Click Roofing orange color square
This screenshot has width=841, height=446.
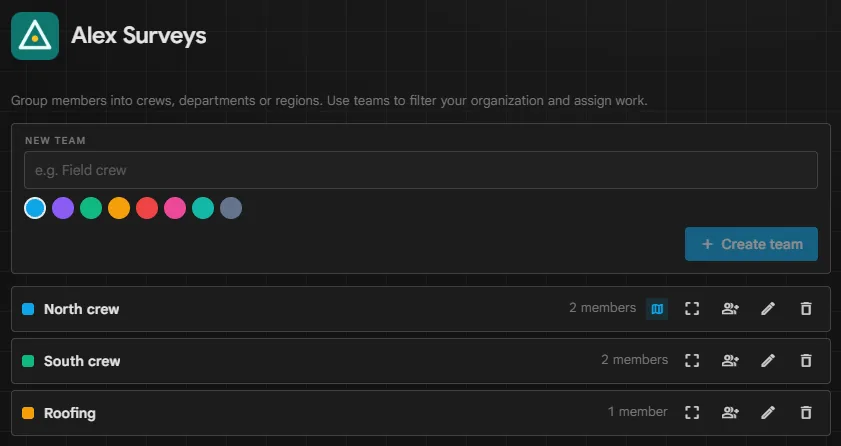pyautogui.click(x=28, y=413)
